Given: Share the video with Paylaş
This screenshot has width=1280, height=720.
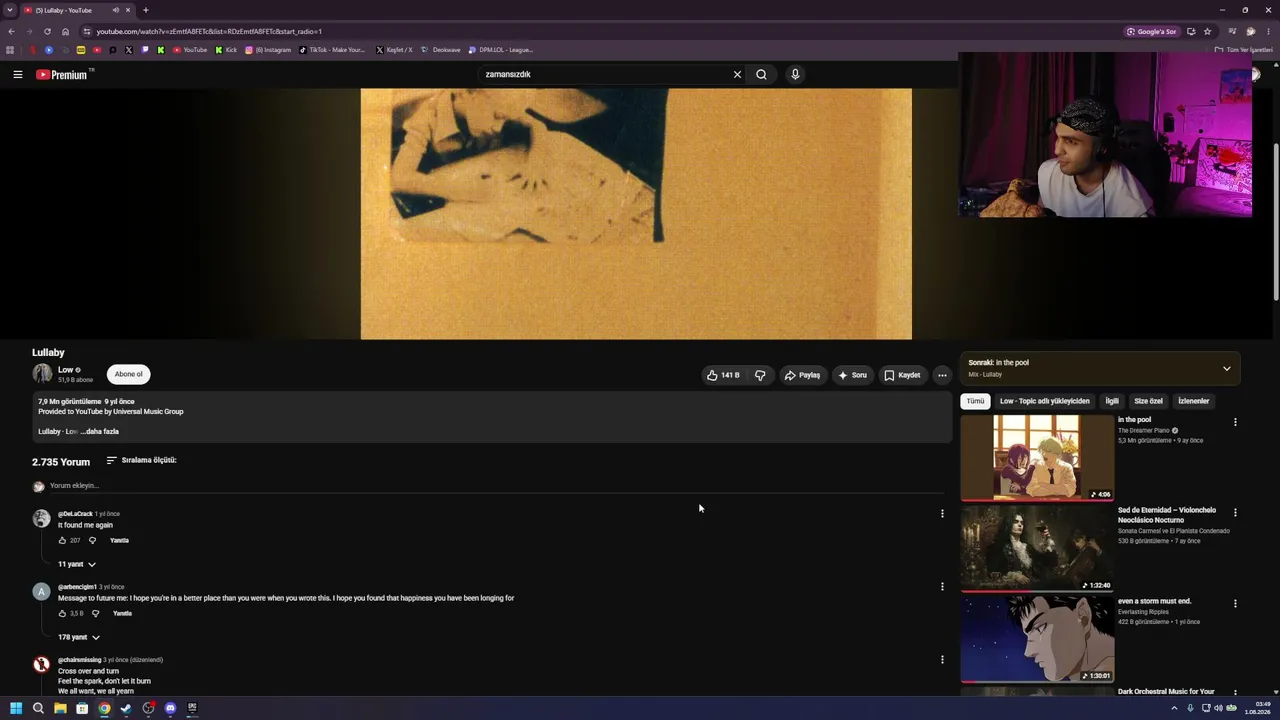Looking at the screenshot, I should click(802, 375).
